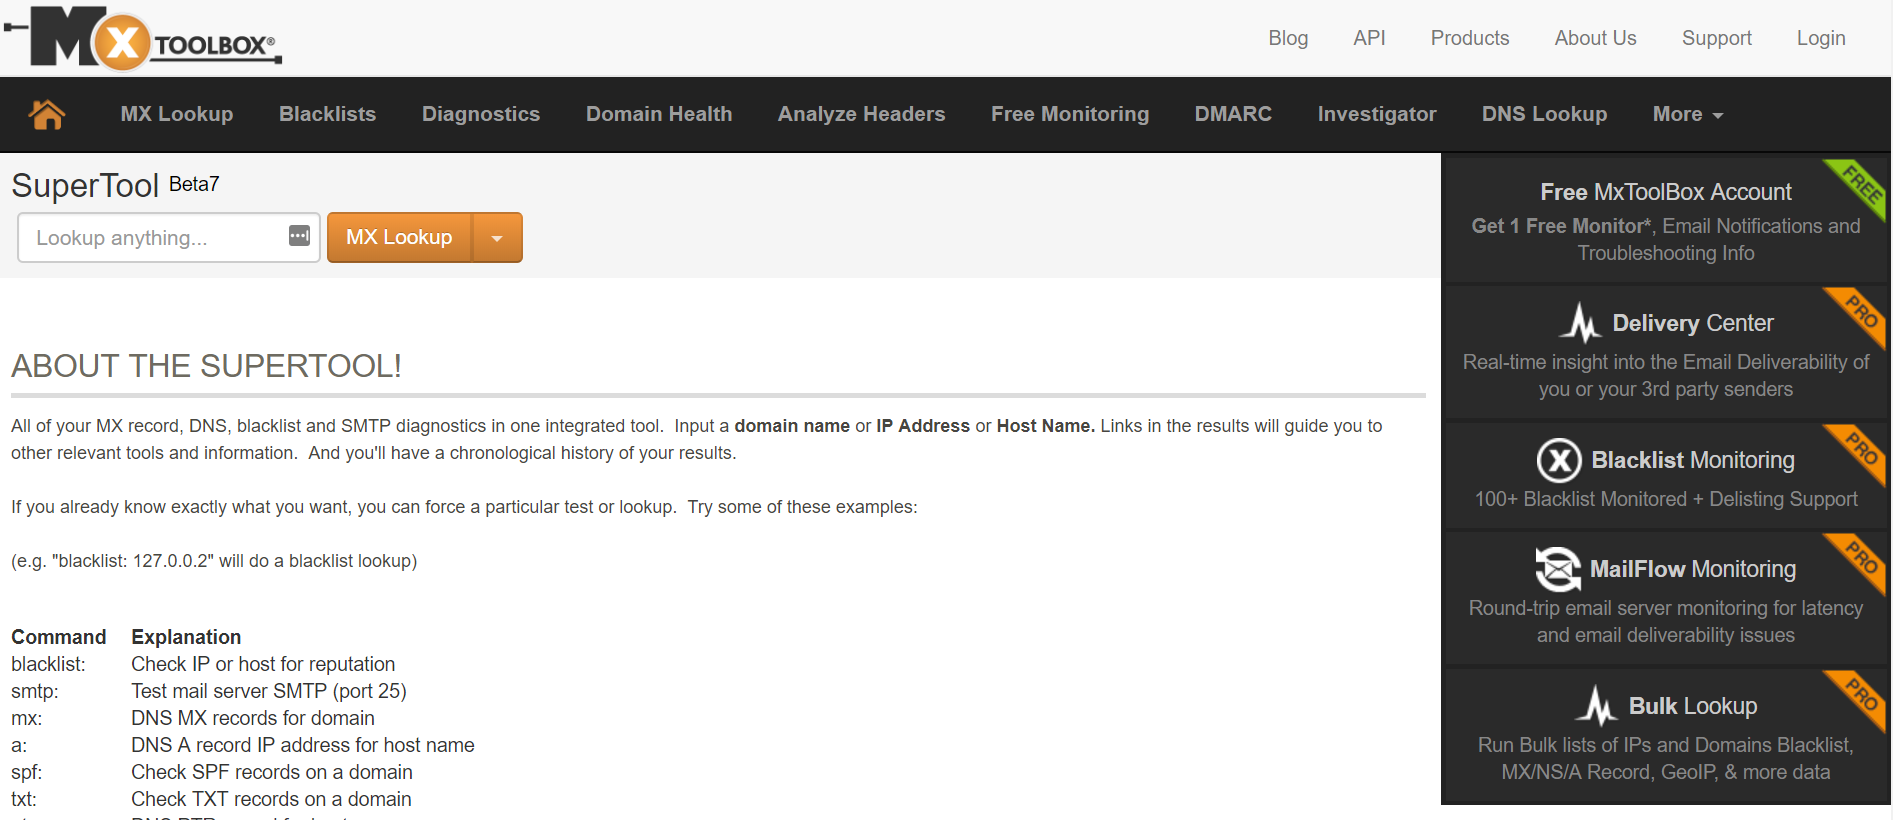The width and height of the screenshot is (1893, 820).
Task: Click 'Test mail server SMTP (port 25)'
Action: pyautogui.click(x=269, y=691)
